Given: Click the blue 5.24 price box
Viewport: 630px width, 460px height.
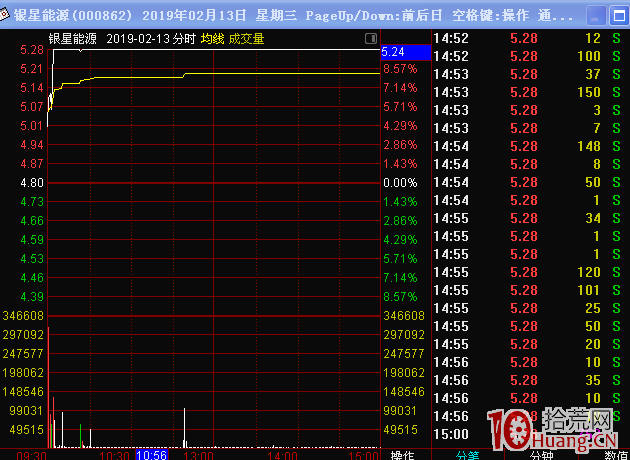Looking at the screenshot, I should click(406, 52).
